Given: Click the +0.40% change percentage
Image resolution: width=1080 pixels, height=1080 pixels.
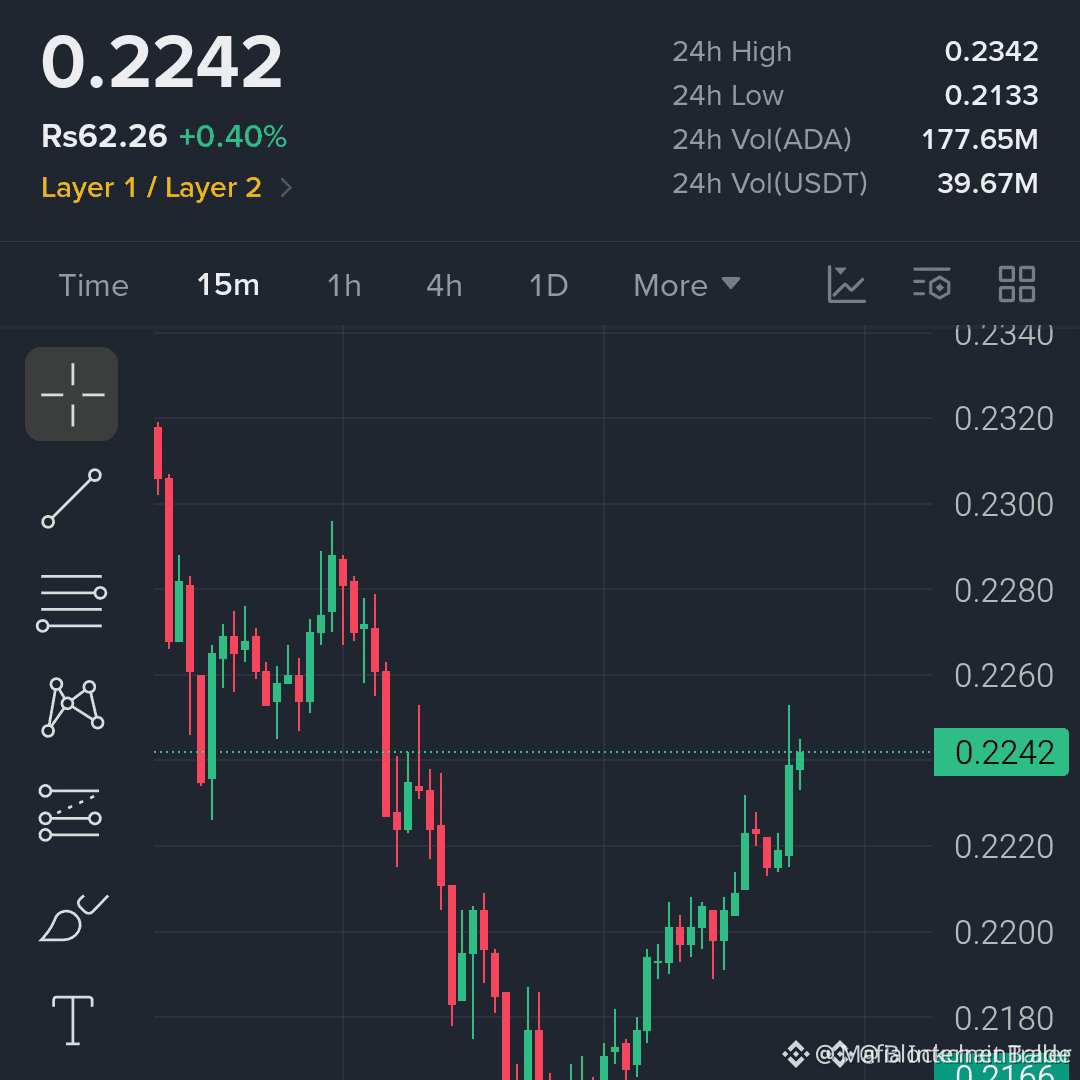Looking at the screenshot, I should click(x=233, y=137).
